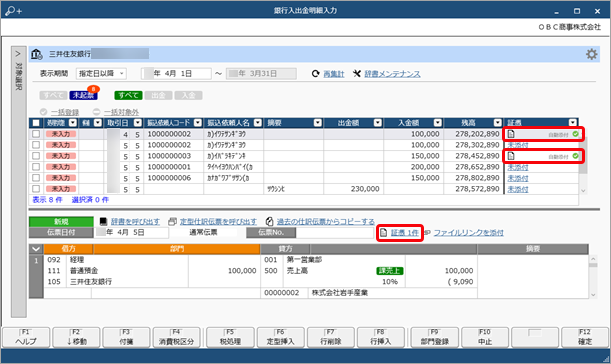Image resolution: width=611 pixels, height=364 pixels.
Task: Open the 摘要 column filter dropdown
Action: click(x=318, y=123)
